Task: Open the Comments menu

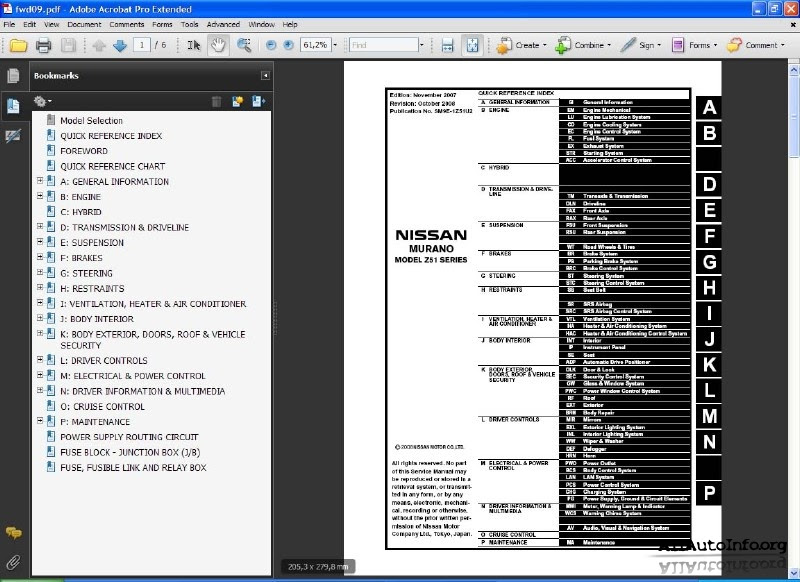Action: (x=127, y=24)
